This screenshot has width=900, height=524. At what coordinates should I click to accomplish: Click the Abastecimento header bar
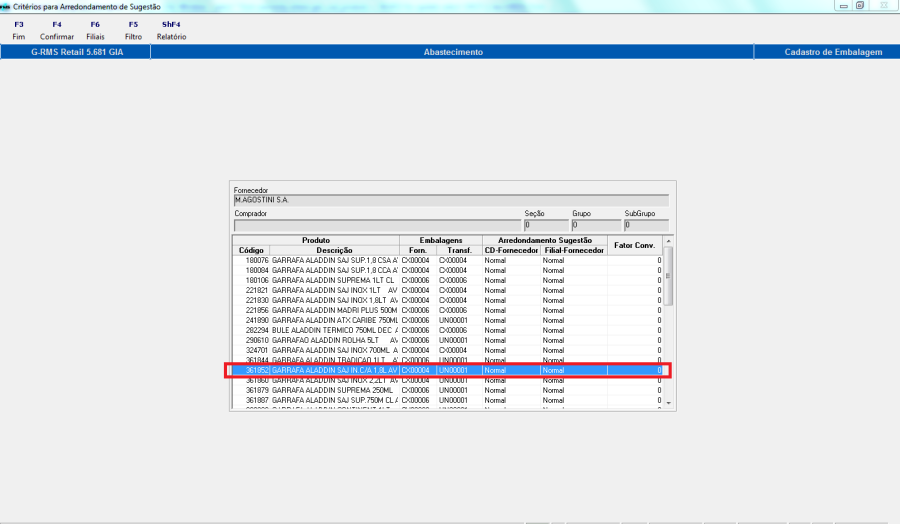[x=453, y=52]
